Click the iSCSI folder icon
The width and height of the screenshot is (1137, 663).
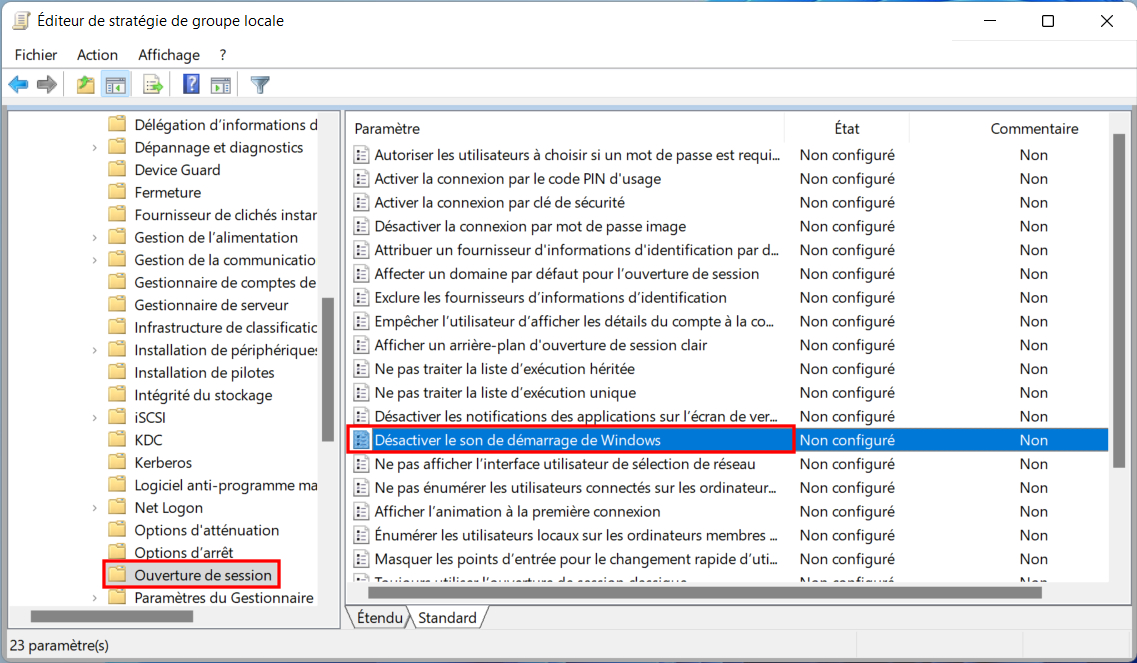pos(117,416)
